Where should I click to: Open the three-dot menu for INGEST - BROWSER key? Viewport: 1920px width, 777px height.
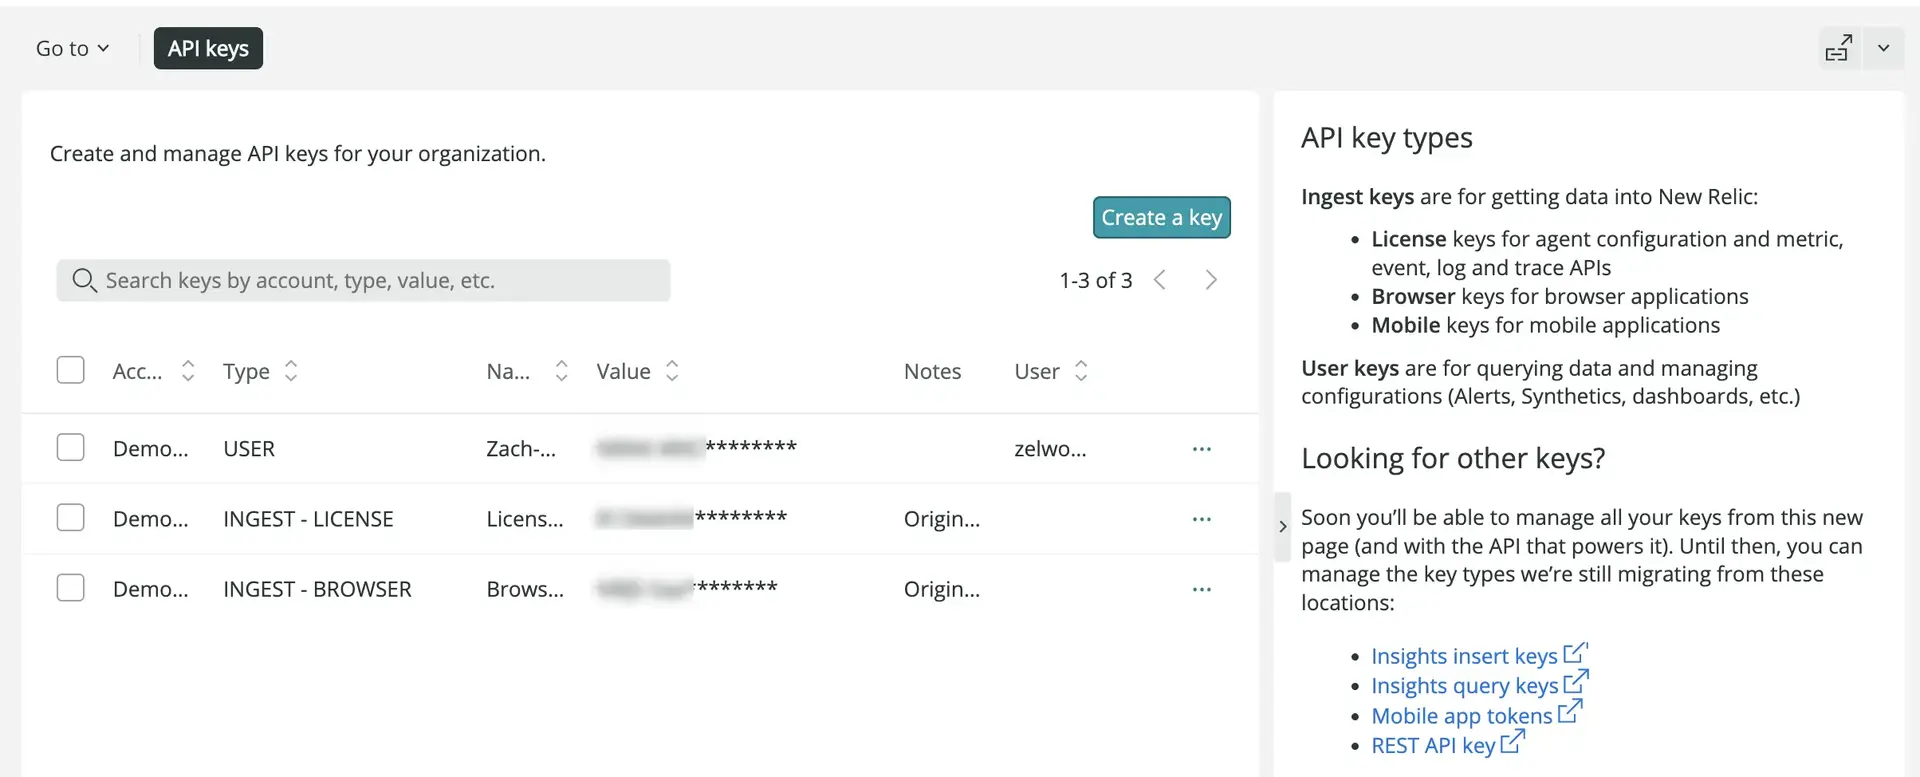(1201, 589)
